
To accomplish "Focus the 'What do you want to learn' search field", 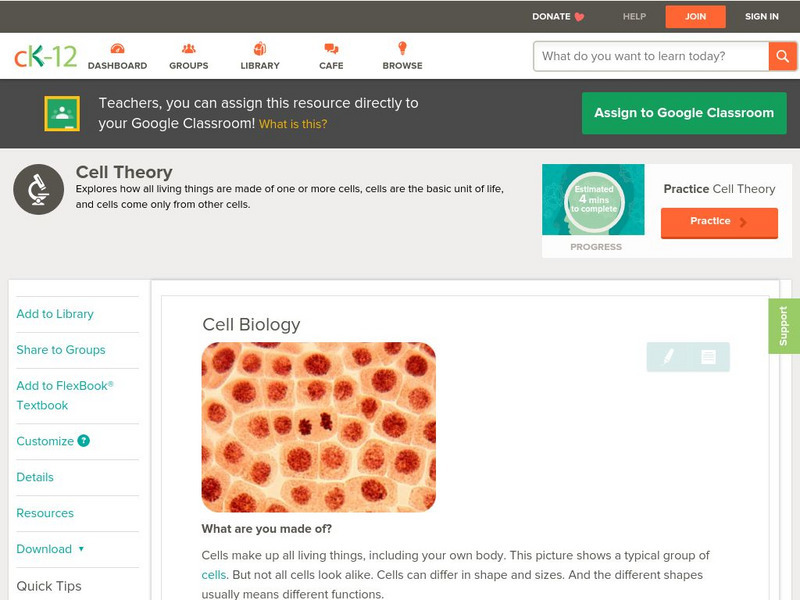I will [x=651, y=56].
